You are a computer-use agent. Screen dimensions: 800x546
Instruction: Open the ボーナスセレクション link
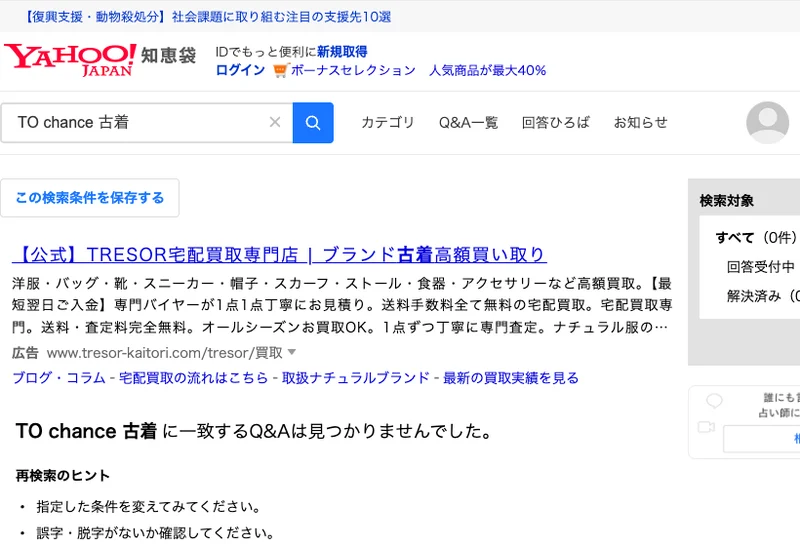tap(353, 70)
